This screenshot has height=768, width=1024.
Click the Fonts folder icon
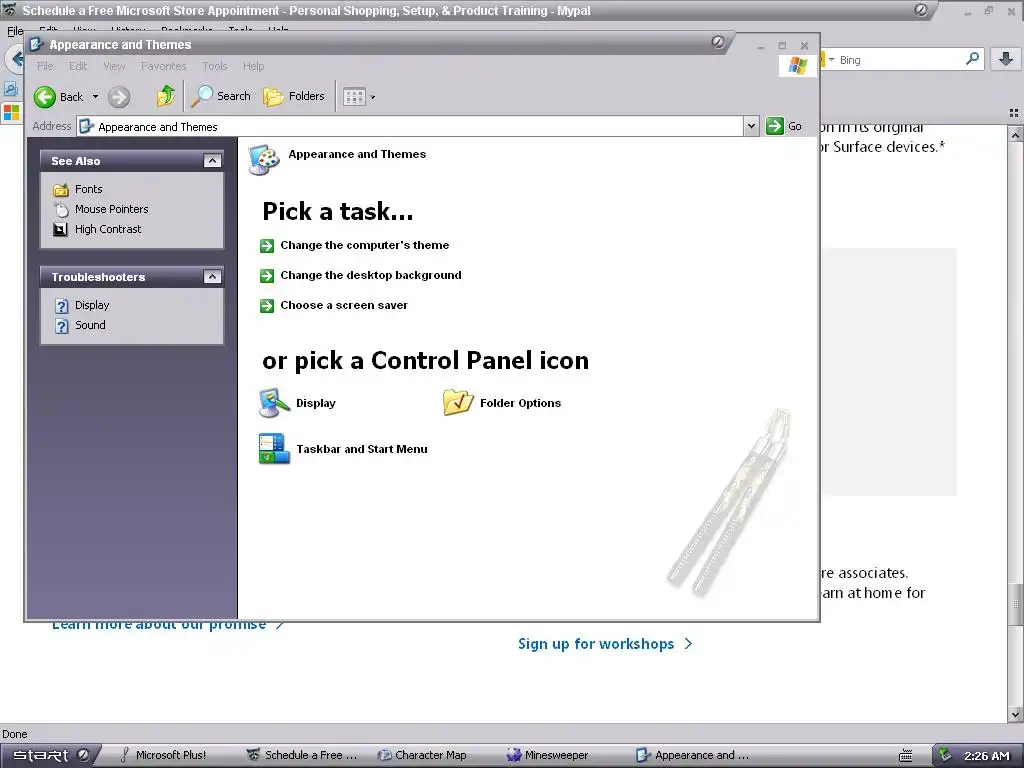click(x=61, y=189)
